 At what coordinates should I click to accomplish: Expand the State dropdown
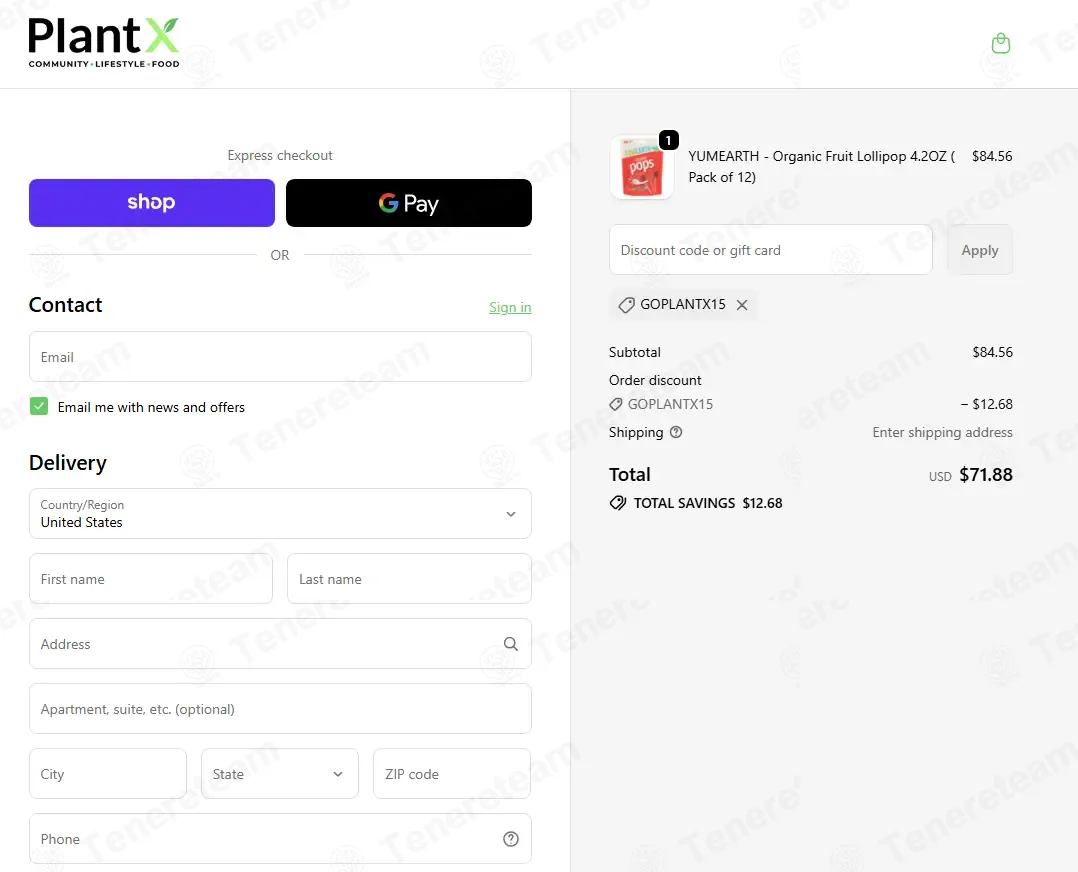280,774
